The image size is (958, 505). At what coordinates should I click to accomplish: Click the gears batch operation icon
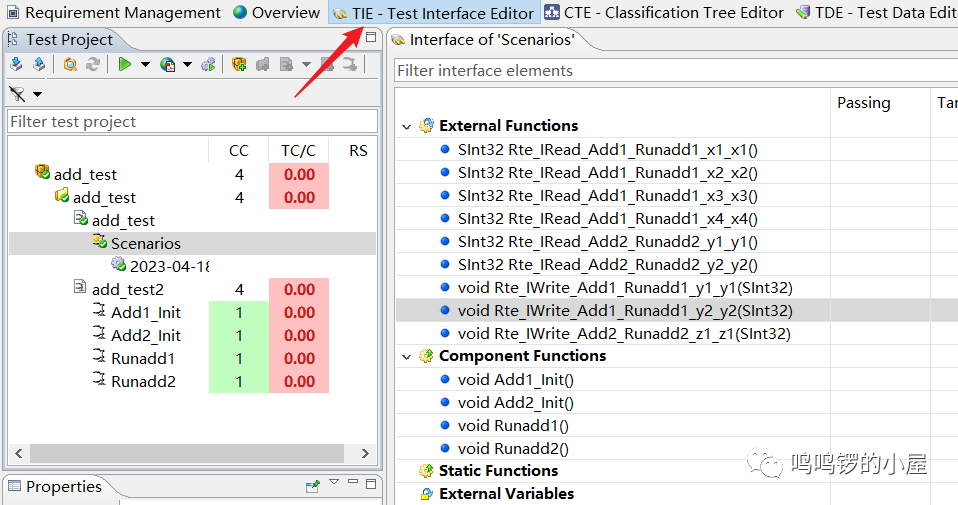point(208,65)
